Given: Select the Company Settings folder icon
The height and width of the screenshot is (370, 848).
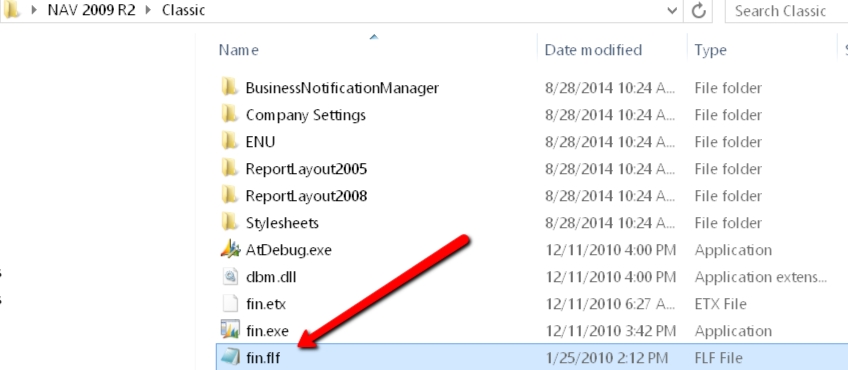Looking at the screenshot, I should point(229,114).
